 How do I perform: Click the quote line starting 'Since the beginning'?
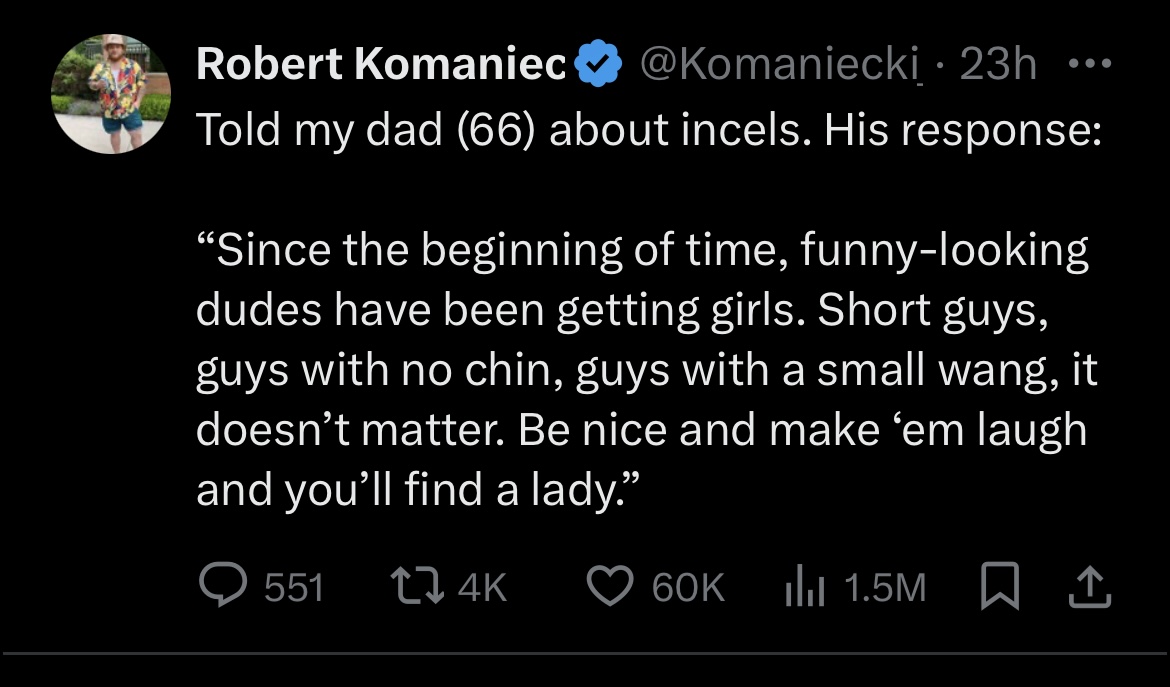(641, 250)
